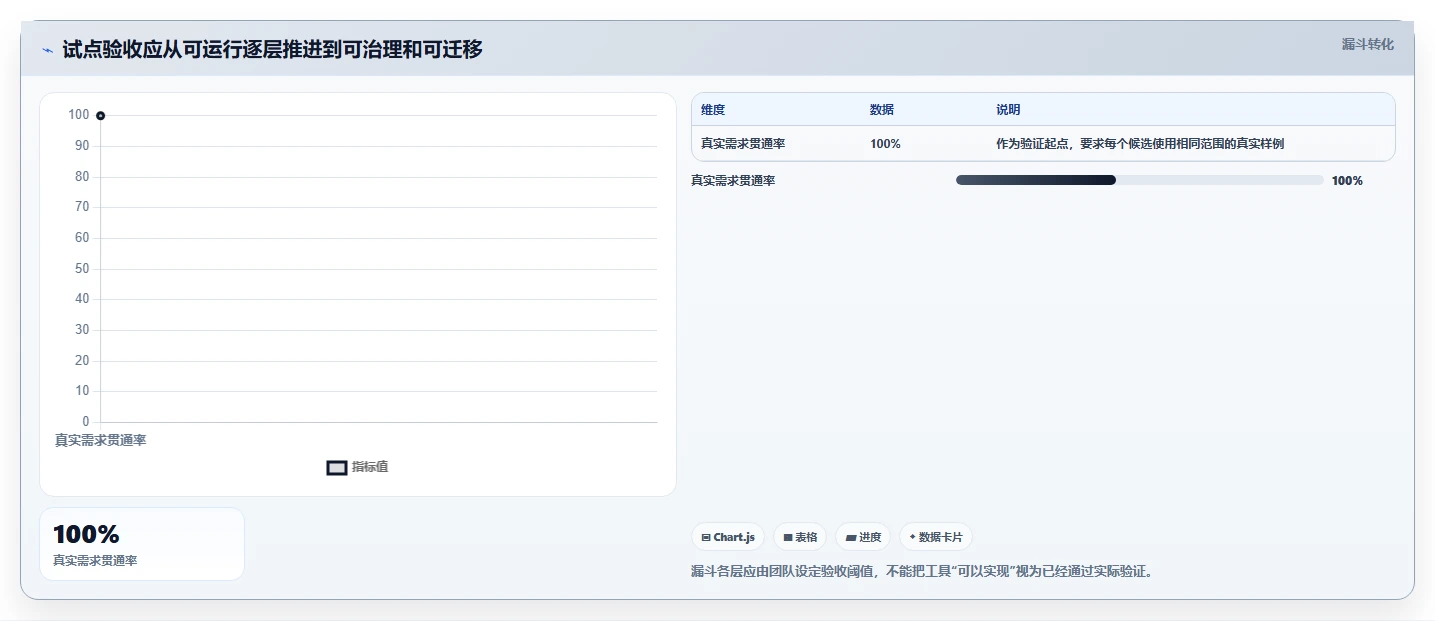The height and width of the screenshot is (621, 1435).
Task: Click the Chart.js chip icon
Action: tap(706, 538)
